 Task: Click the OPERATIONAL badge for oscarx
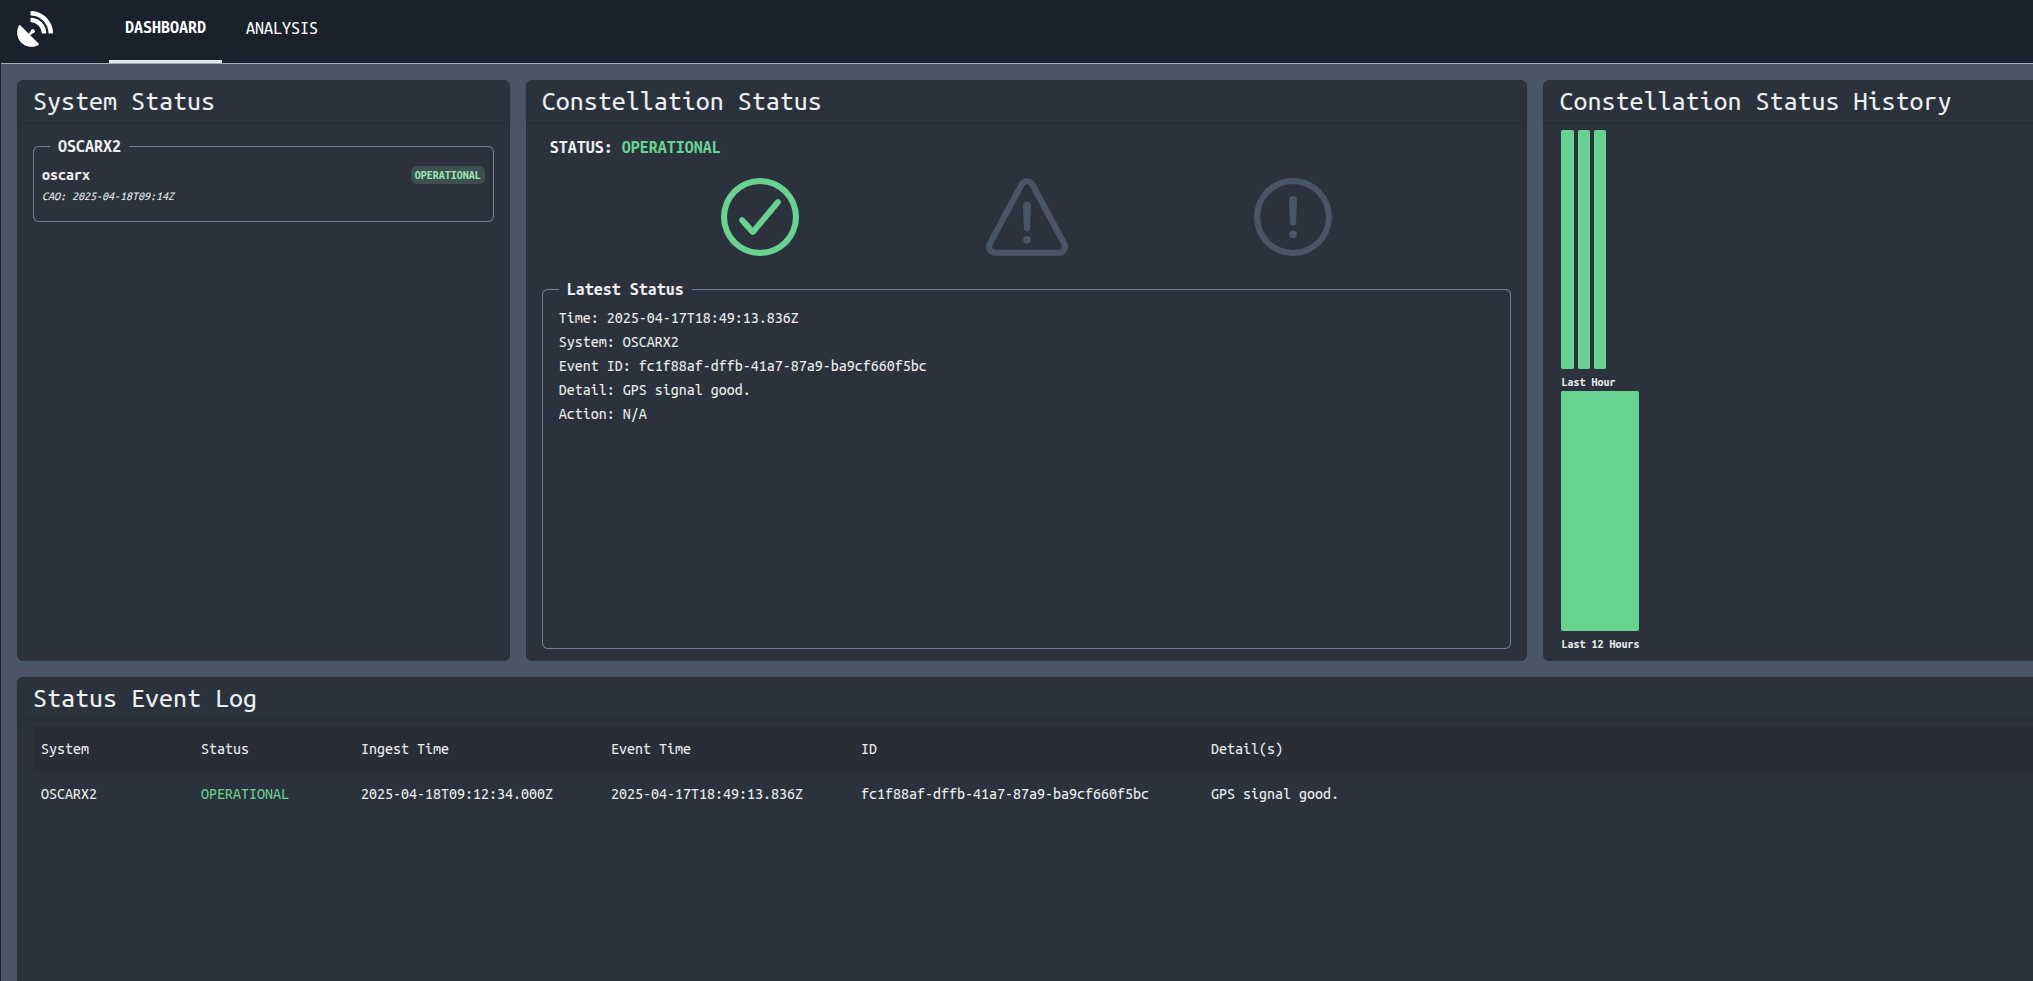point(448,175)
